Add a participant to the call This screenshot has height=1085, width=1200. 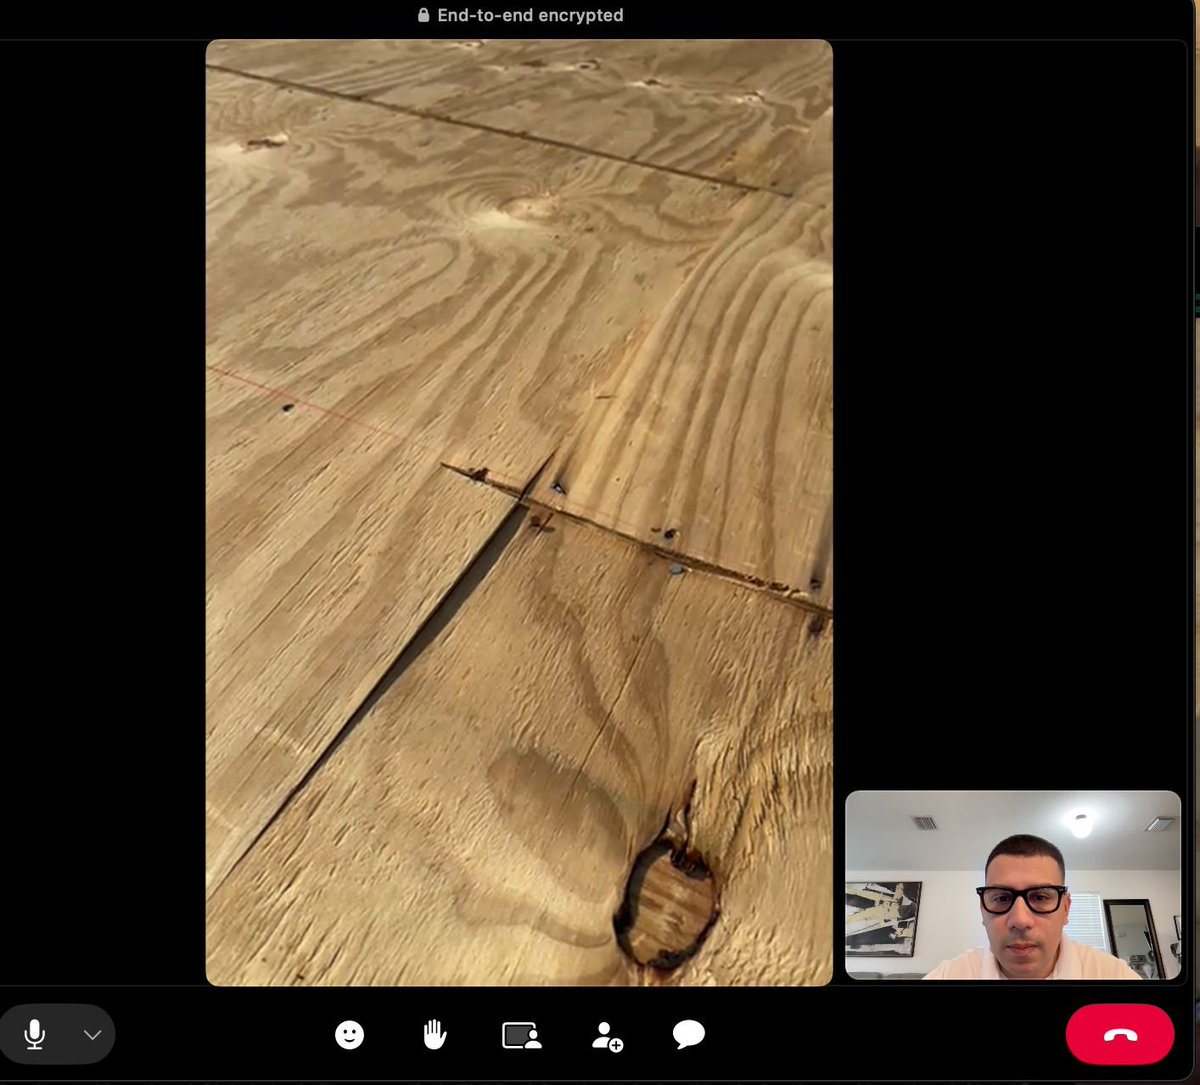click(x=607, y=1036)
